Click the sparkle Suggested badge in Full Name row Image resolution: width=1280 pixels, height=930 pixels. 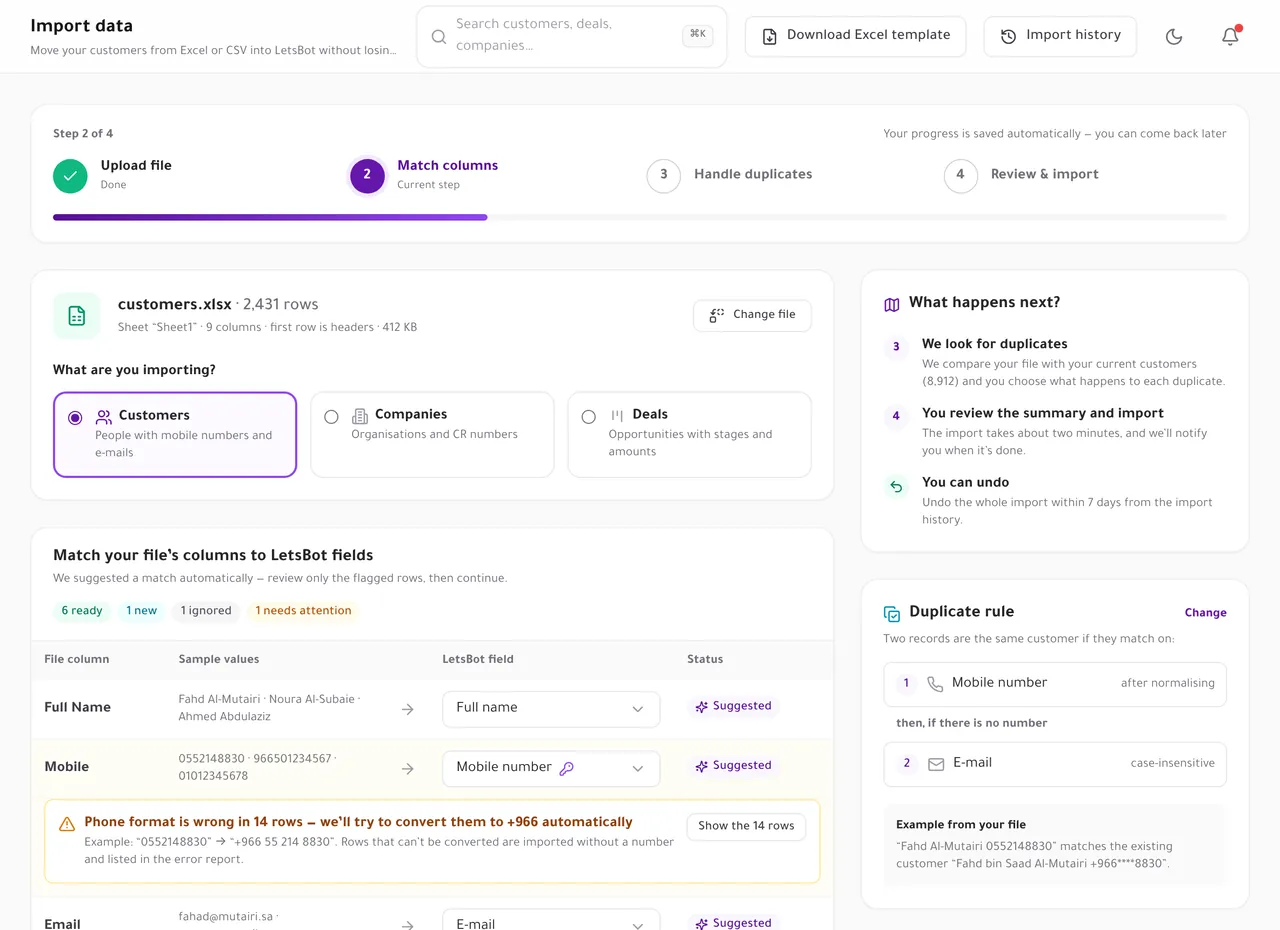click(x=733, y=706)
